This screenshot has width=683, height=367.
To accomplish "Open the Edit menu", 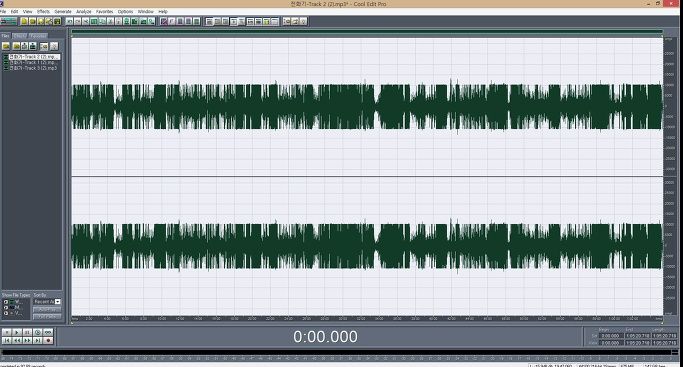I will coord(14,11).
